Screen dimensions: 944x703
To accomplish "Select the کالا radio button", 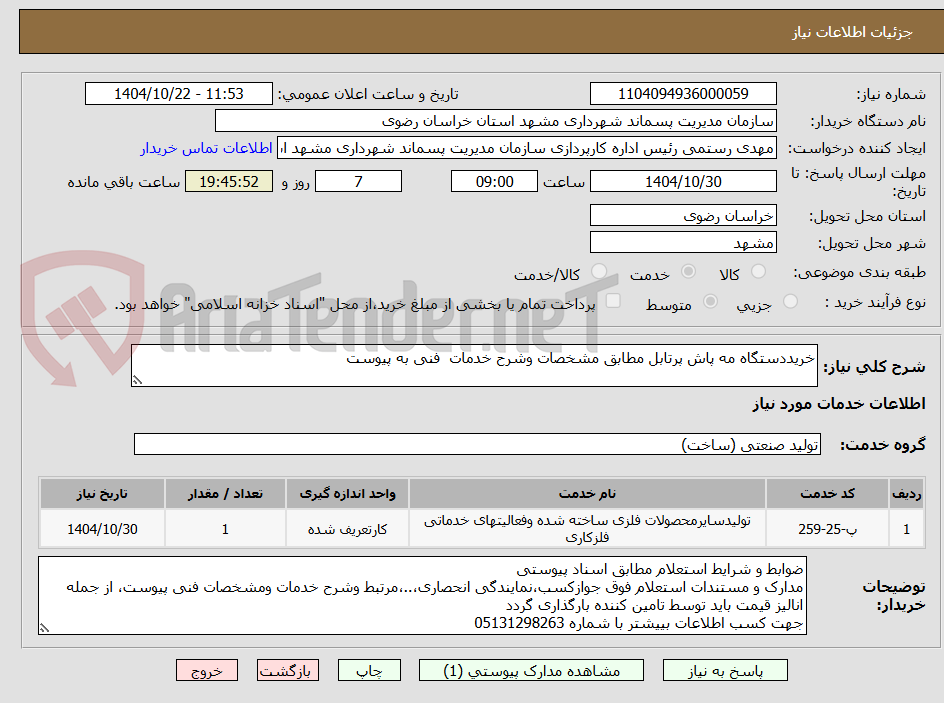I will [759, 270].
